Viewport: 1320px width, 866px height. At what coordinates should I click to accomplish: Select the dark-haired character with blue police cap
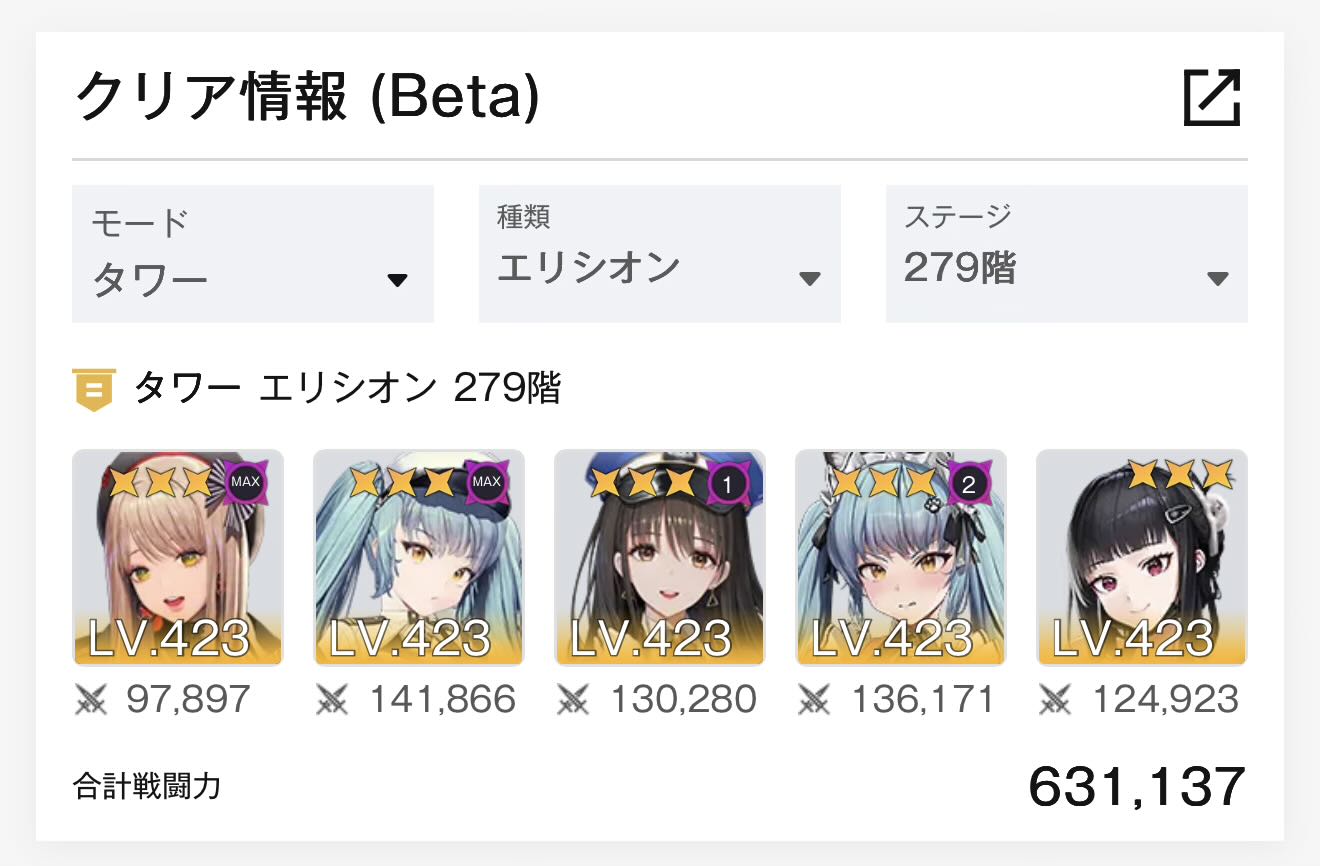[x=660, y=558]
